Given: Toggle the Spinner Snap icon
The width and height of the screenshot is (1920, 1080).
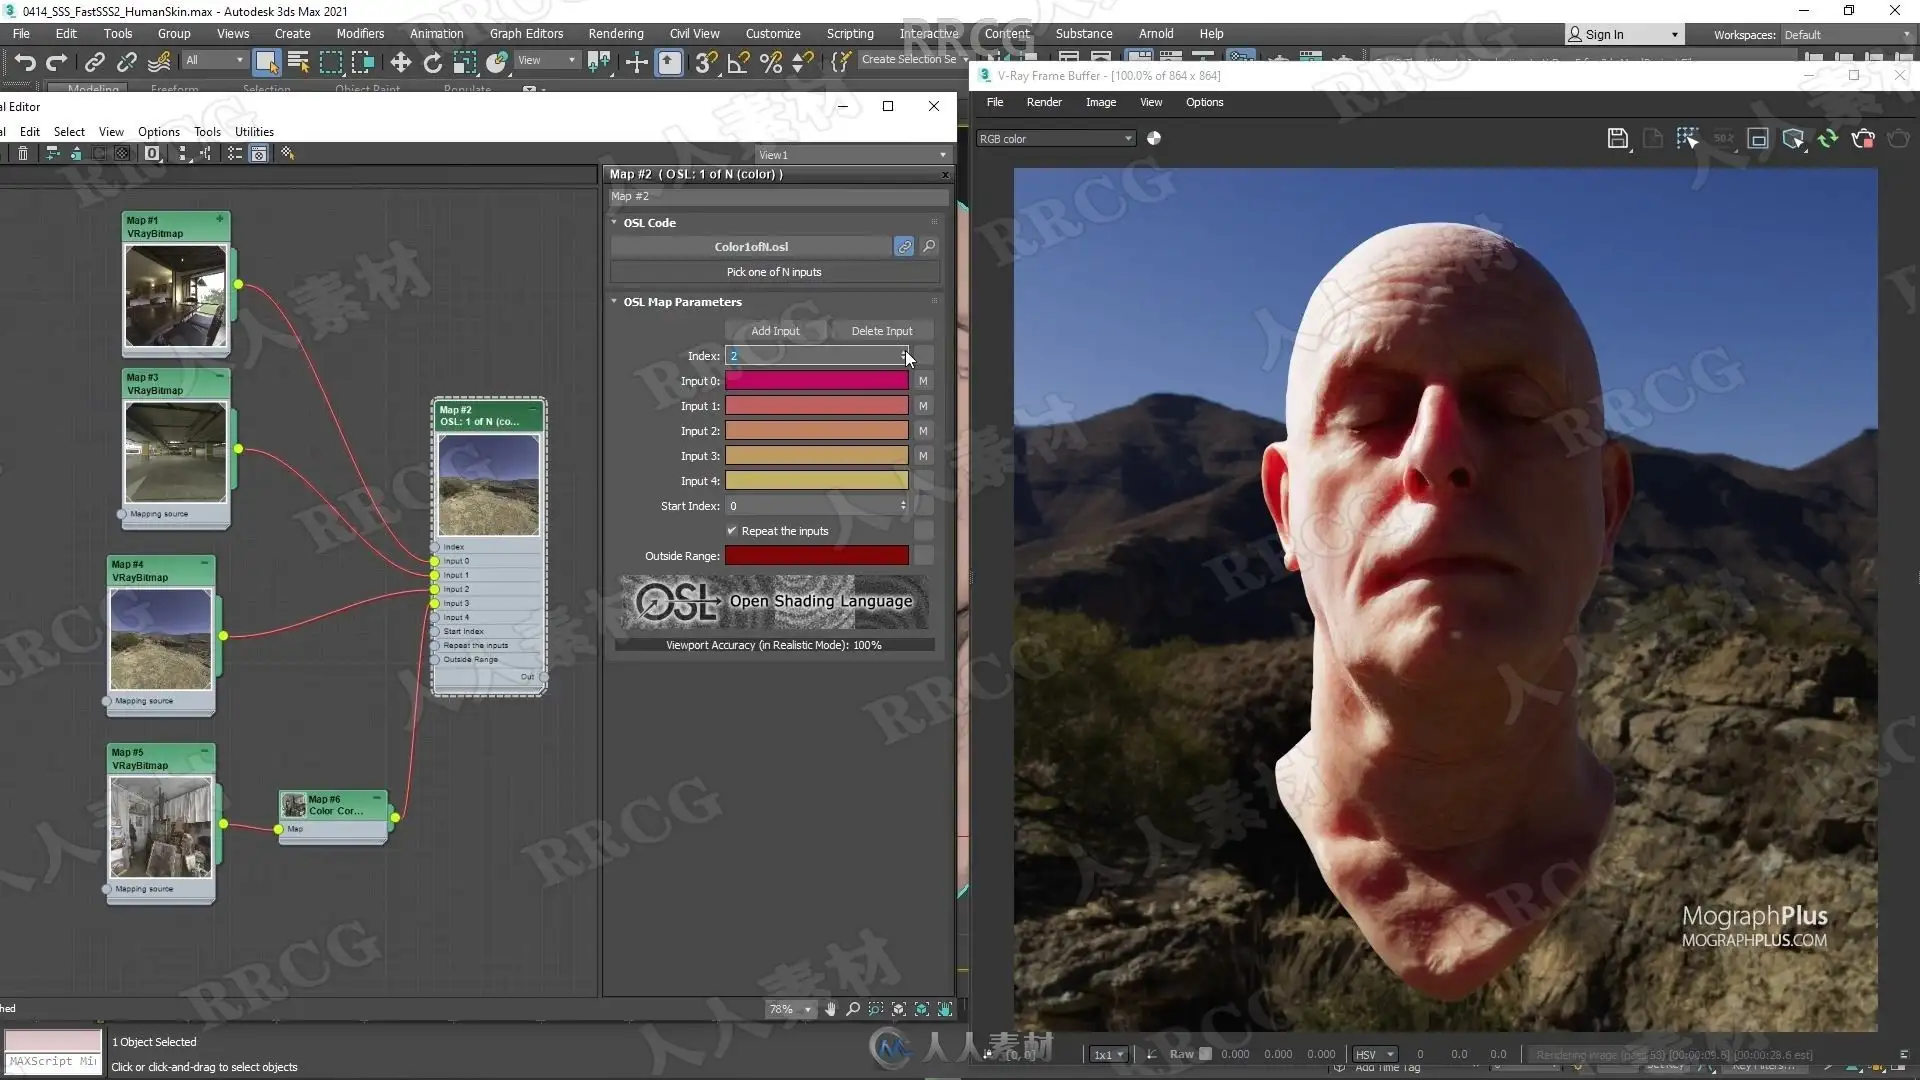Looking at the screenshot, I should (x=802, y=62).
